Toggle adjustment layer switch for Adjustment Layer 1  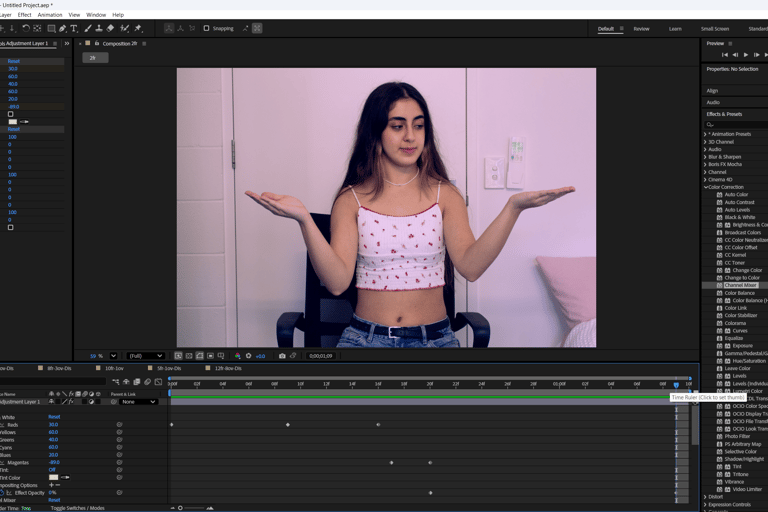91,402
